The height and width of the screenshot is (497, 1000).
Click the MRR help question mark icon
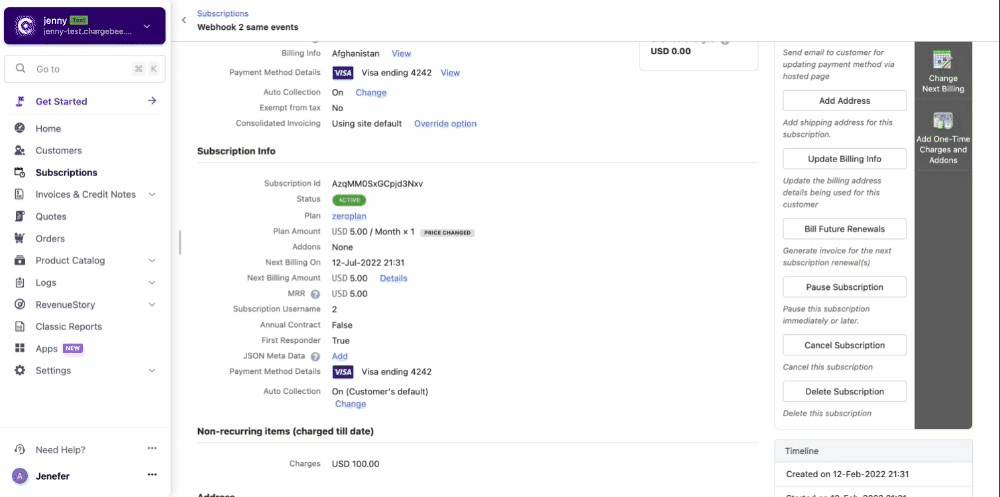click(315, 295)
